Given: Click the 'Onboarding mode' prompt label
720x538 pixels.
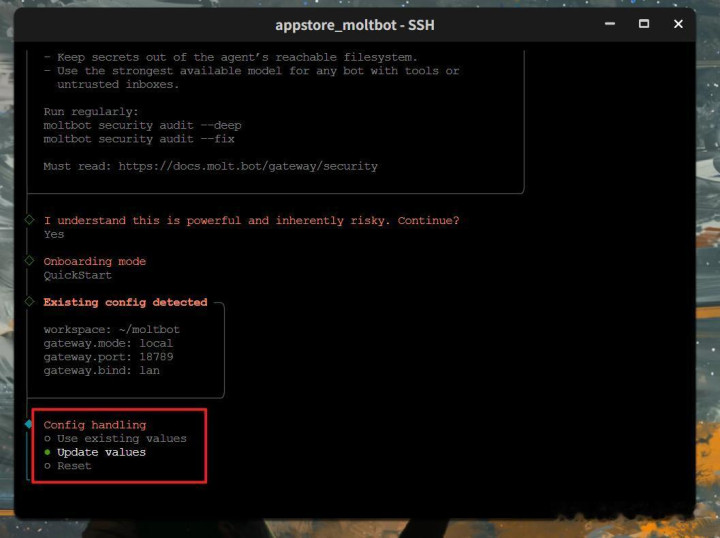Looking at the screenshot, I should click(x=95, y=261).
